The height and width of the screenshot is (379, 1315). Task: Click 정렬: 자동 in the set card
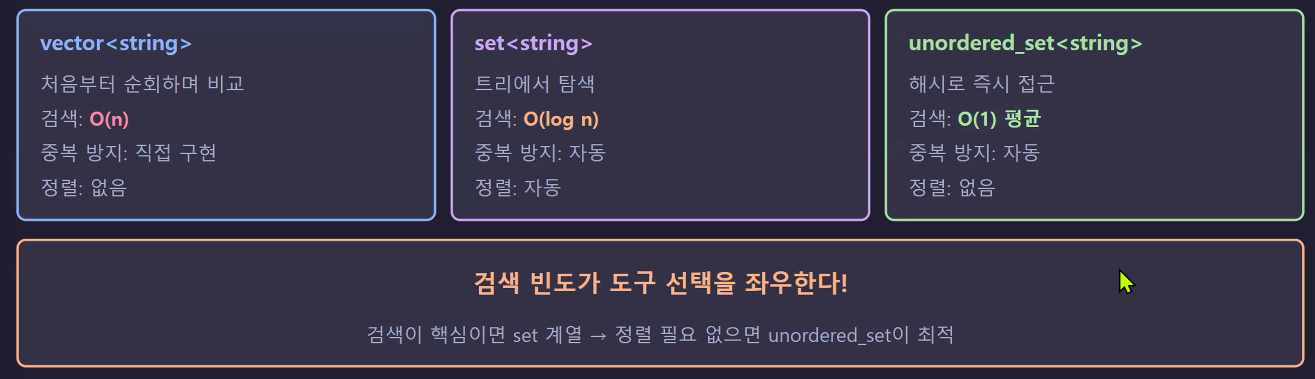pos(518,187)
